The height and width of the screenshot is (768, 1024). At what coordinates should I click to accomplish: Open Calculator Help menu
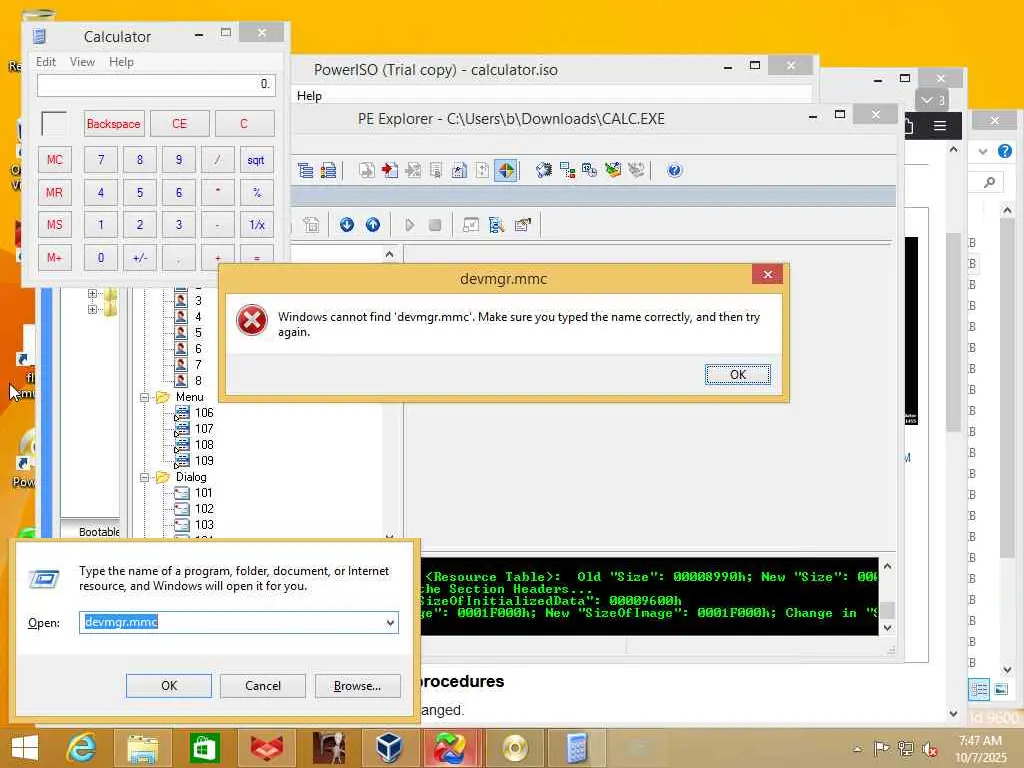pyautogui.click(x=121, y=62)
